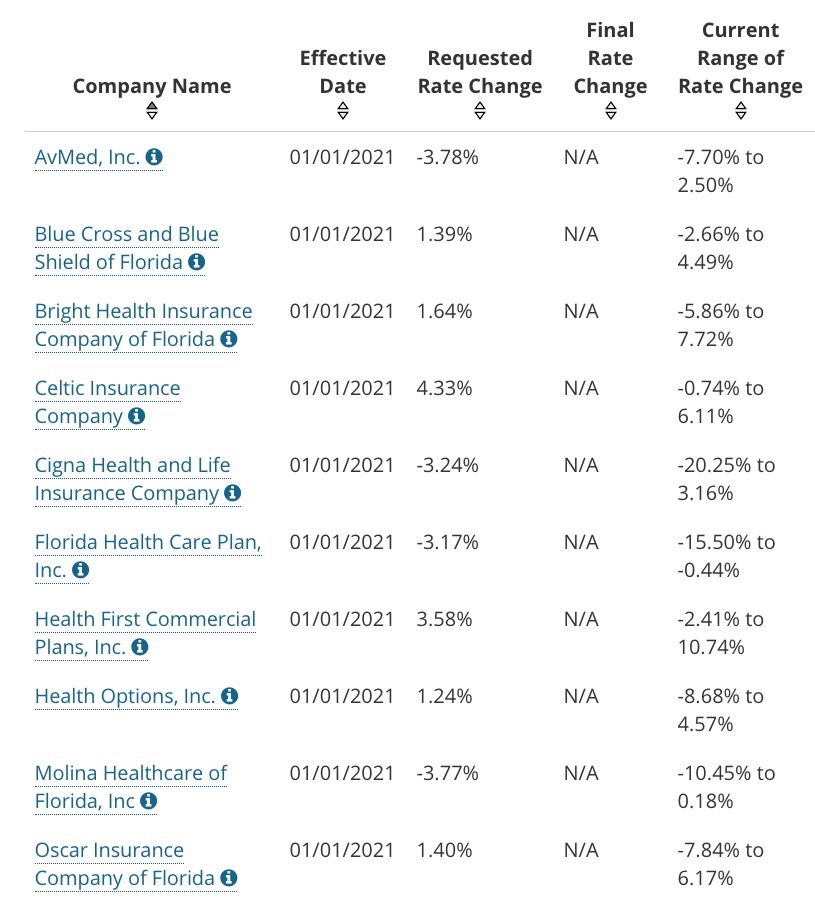Click Health First Commercial Plans info icon
Viewport: 815px width, 922px height.
(x=140, y=647)
